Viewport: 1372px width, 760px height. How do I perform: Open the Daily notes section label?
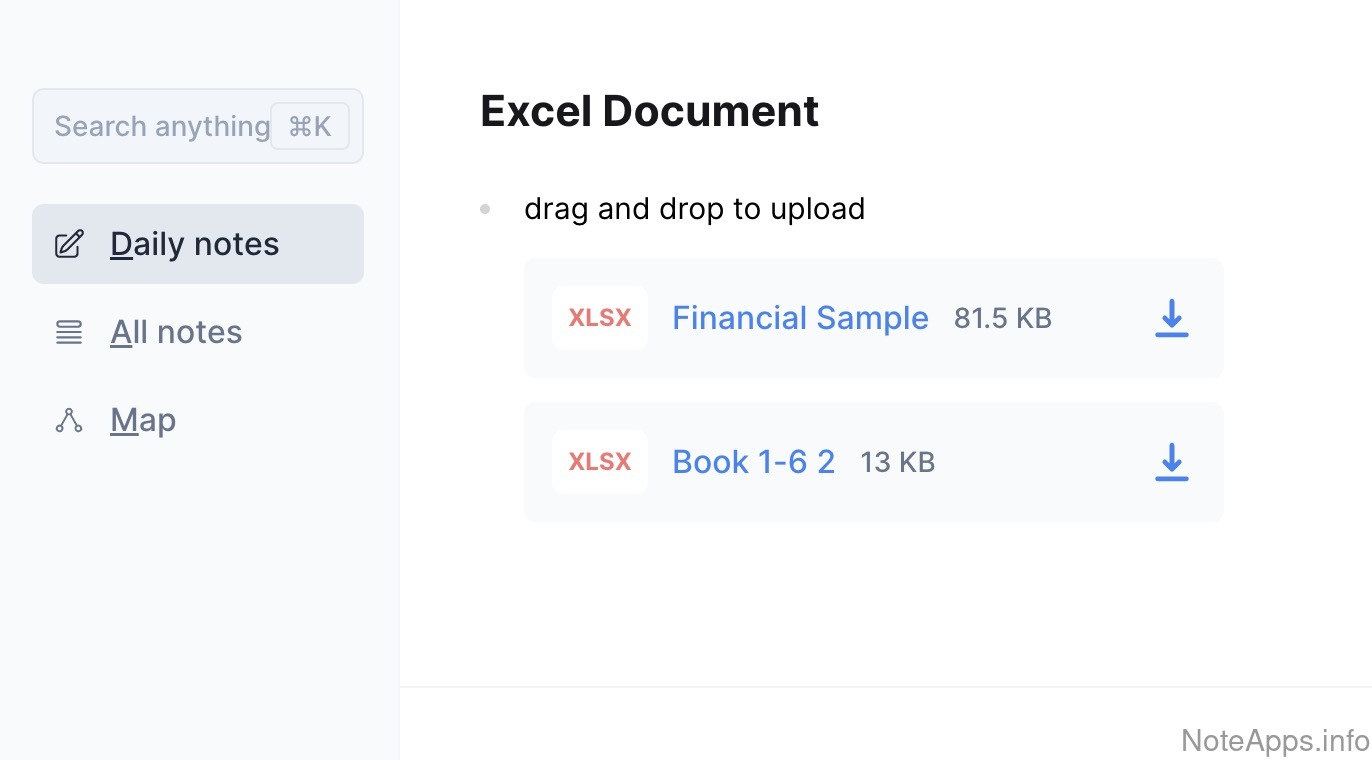click(195, 244)
